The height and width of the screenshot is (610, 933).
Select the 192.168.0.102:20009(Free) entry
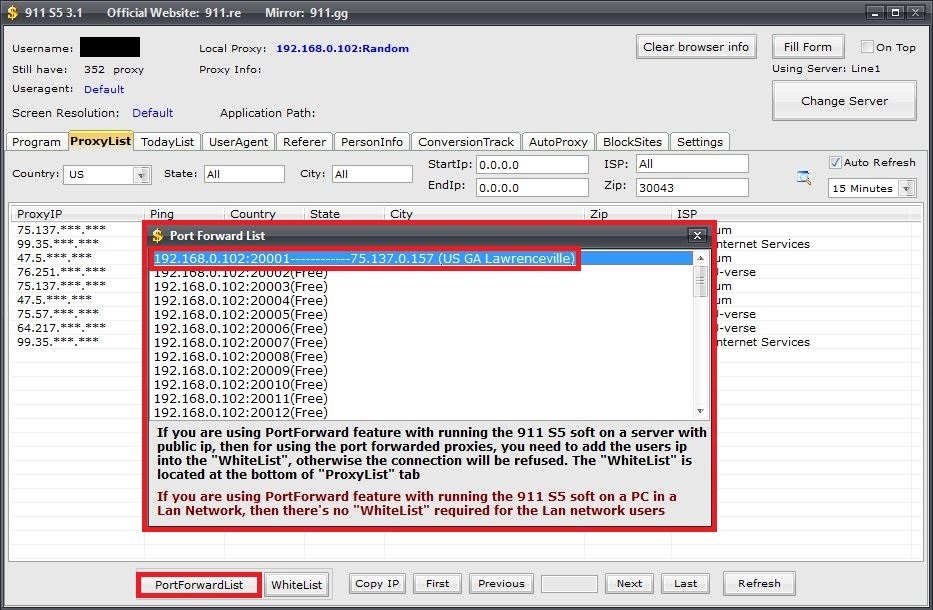coord(423,370)
